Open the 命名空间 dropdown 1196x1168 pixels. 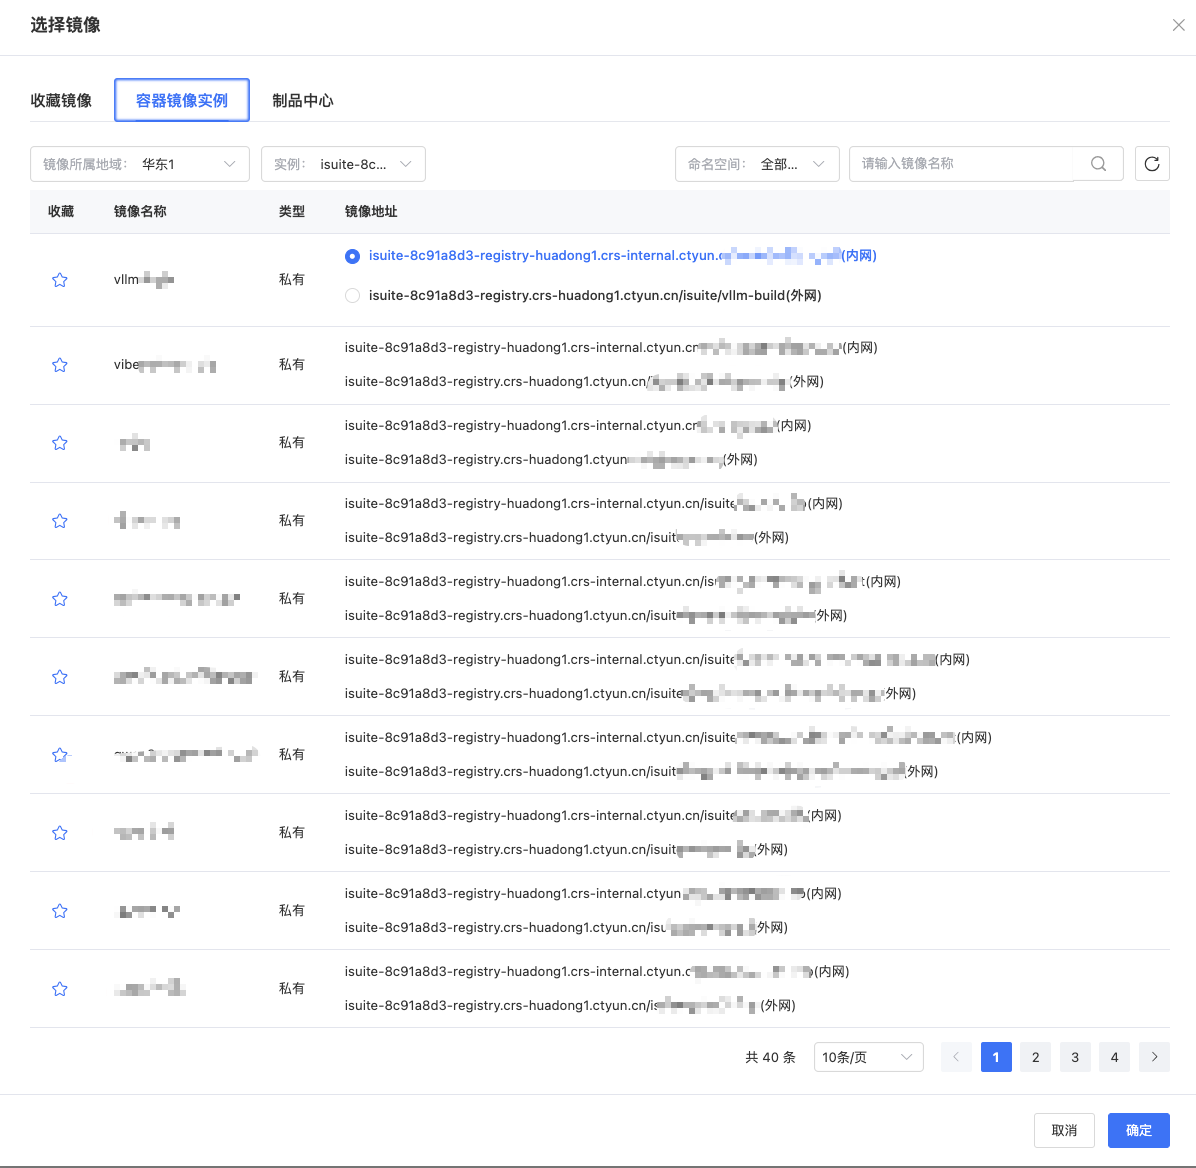[756, 164]
